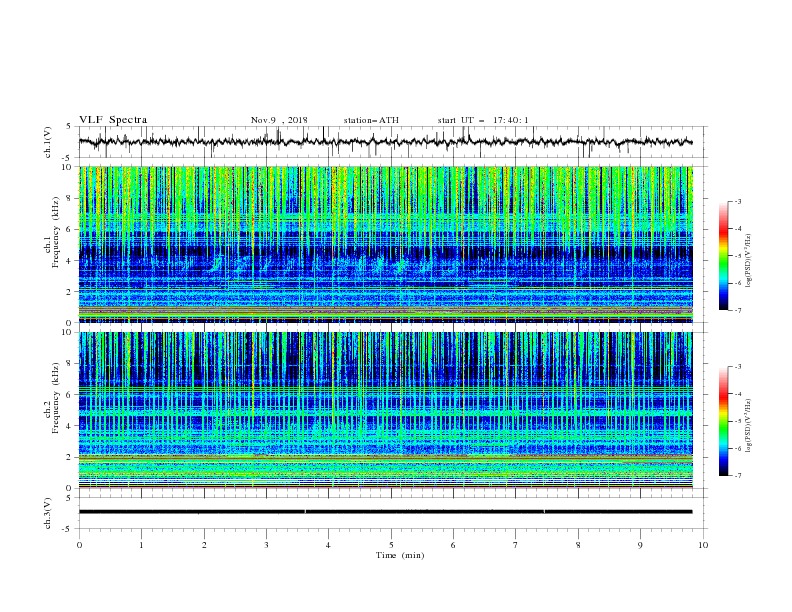Click the "4" minute tick on time axis
792x612 pixels.
coord(329,545)
